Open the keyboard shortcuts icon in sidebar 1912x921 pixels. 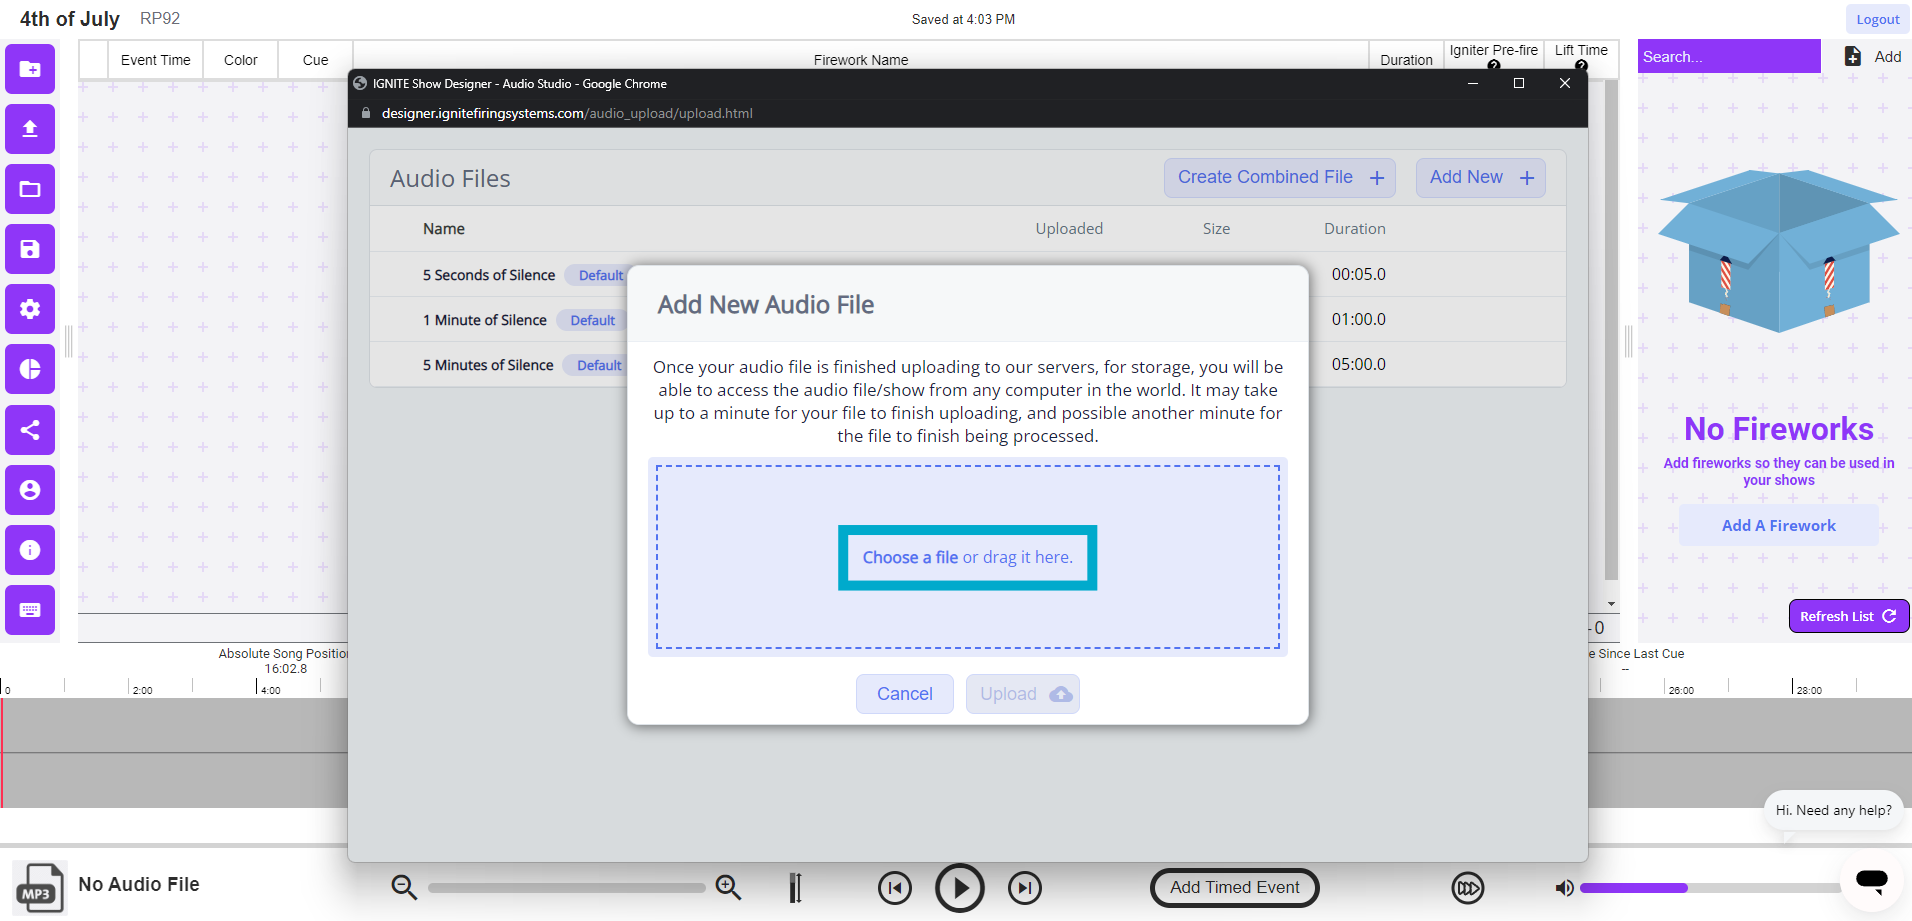[29, 610]
